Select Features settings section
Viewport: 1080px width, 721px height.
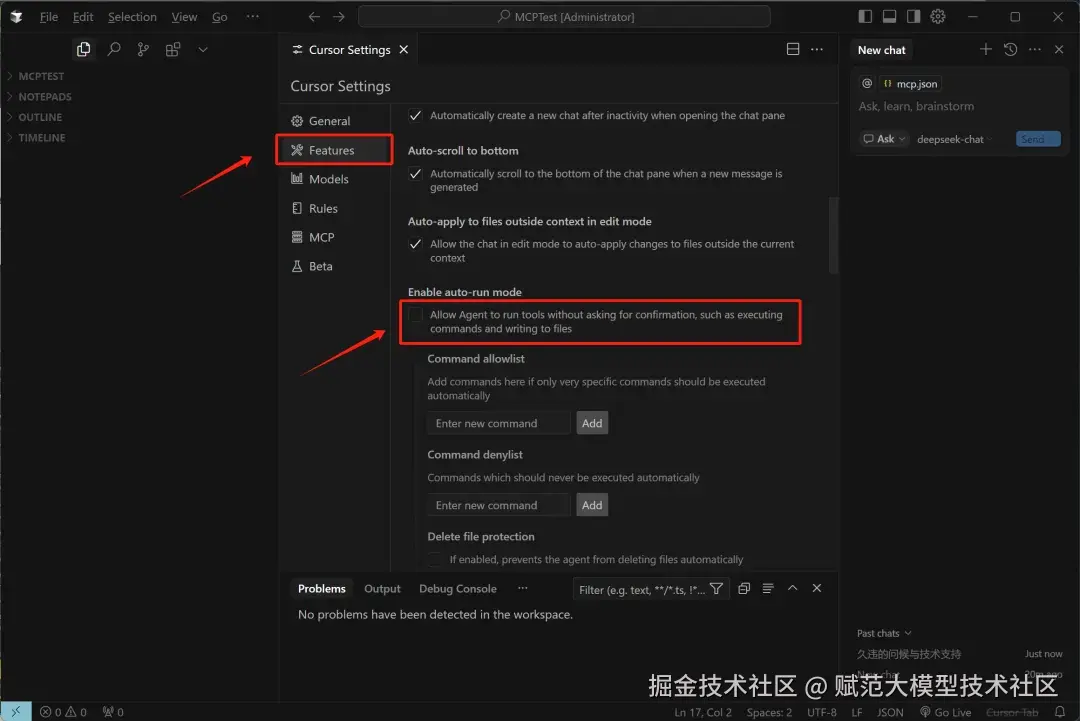click(335, 150)
